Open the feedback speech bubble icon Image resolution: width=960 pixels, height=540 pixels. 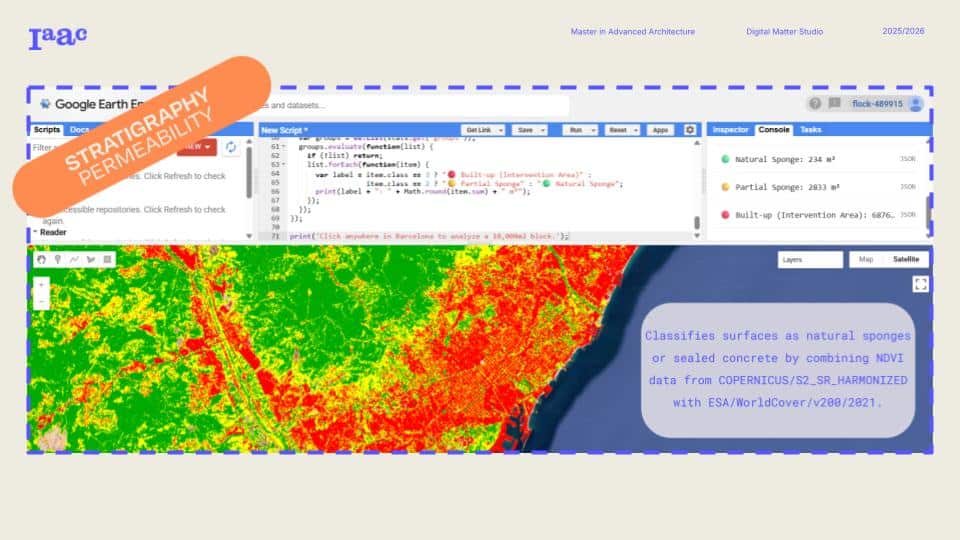pos(834,103)
